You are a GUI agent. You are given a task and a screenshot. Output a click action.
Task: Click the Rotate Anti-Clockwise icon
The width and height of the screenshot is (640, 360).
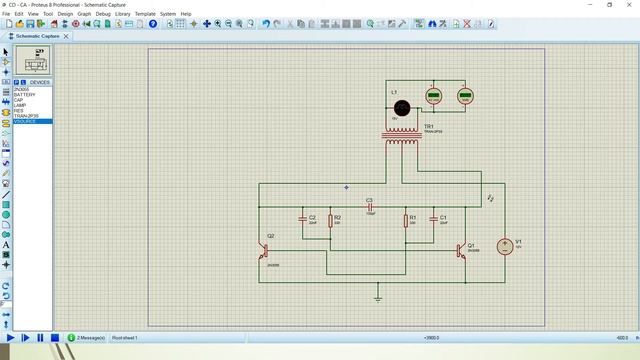click(x=6, y=296)
